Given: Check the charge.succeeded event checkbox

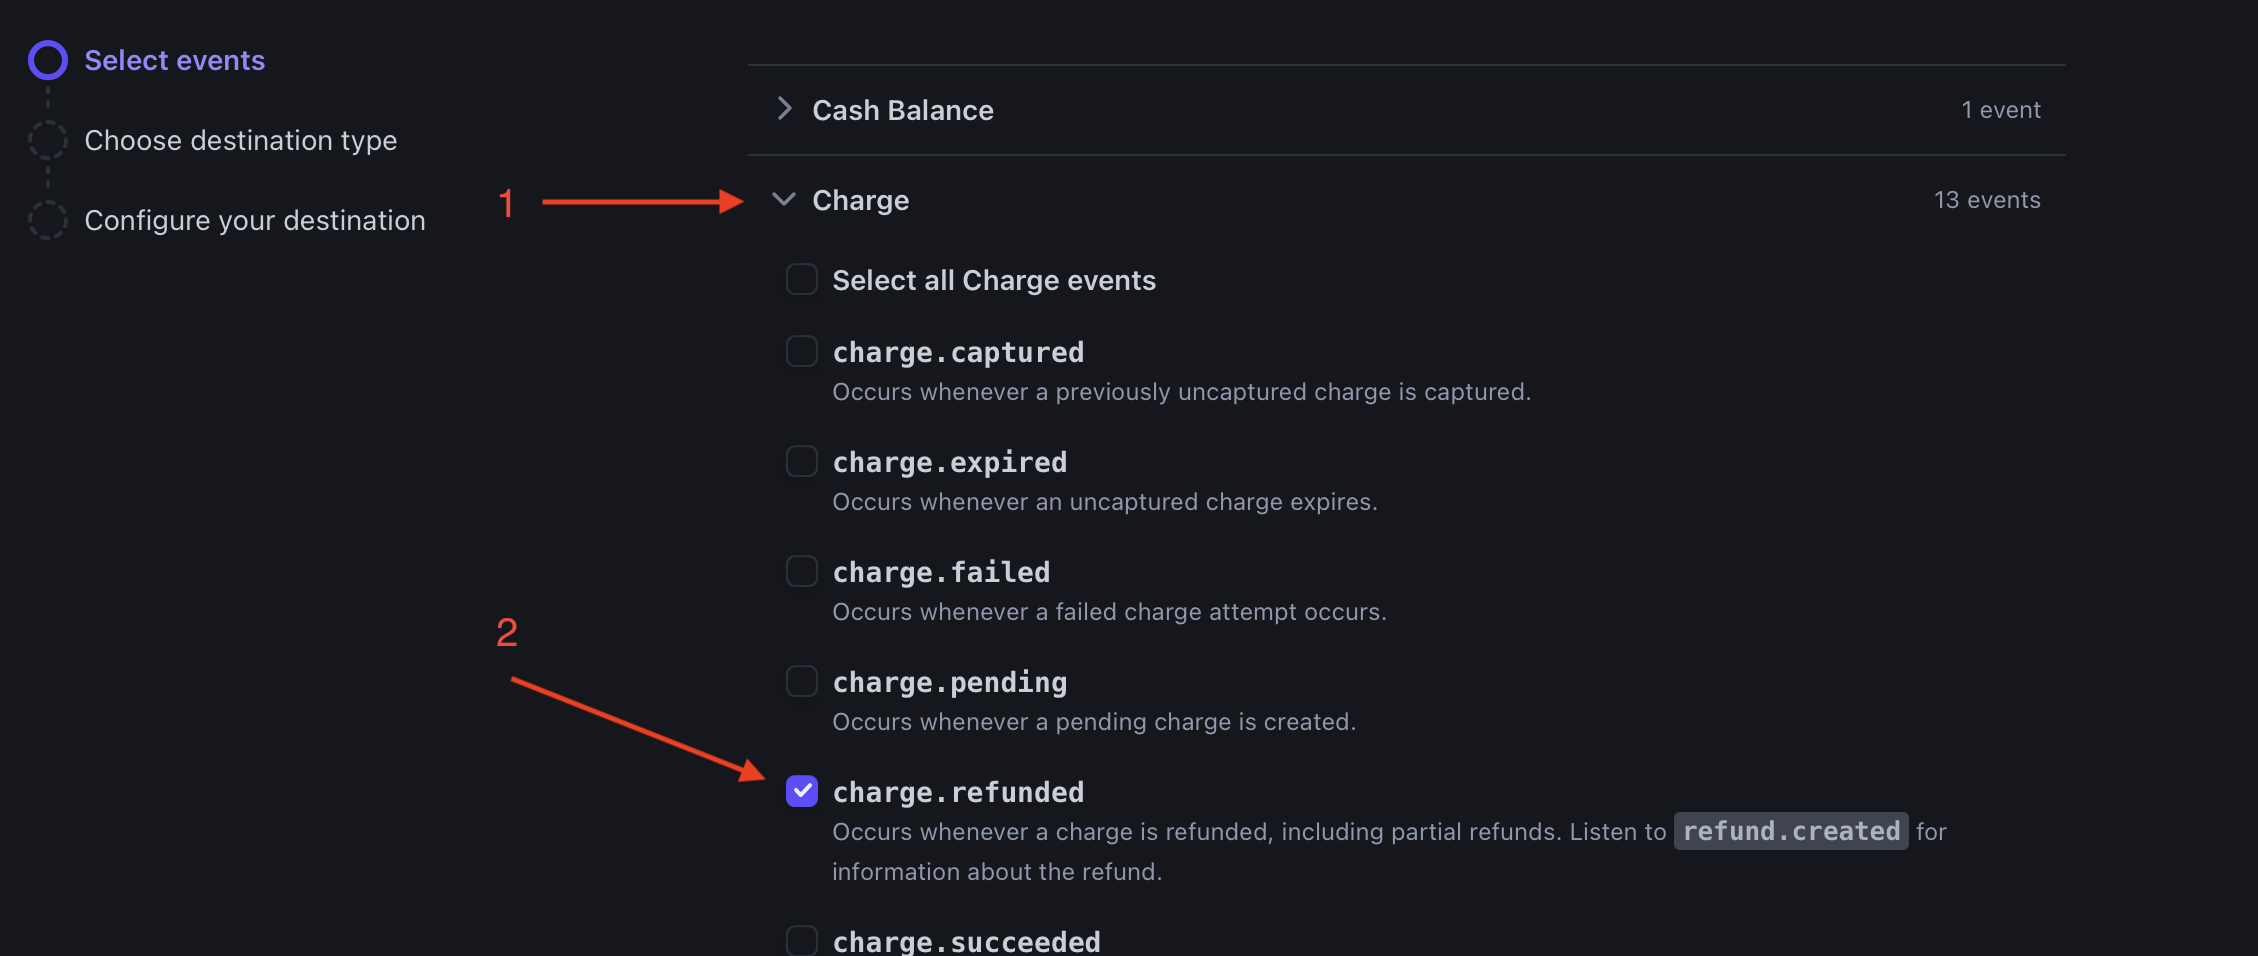Looking at the screenshot, I should point(802,941).
